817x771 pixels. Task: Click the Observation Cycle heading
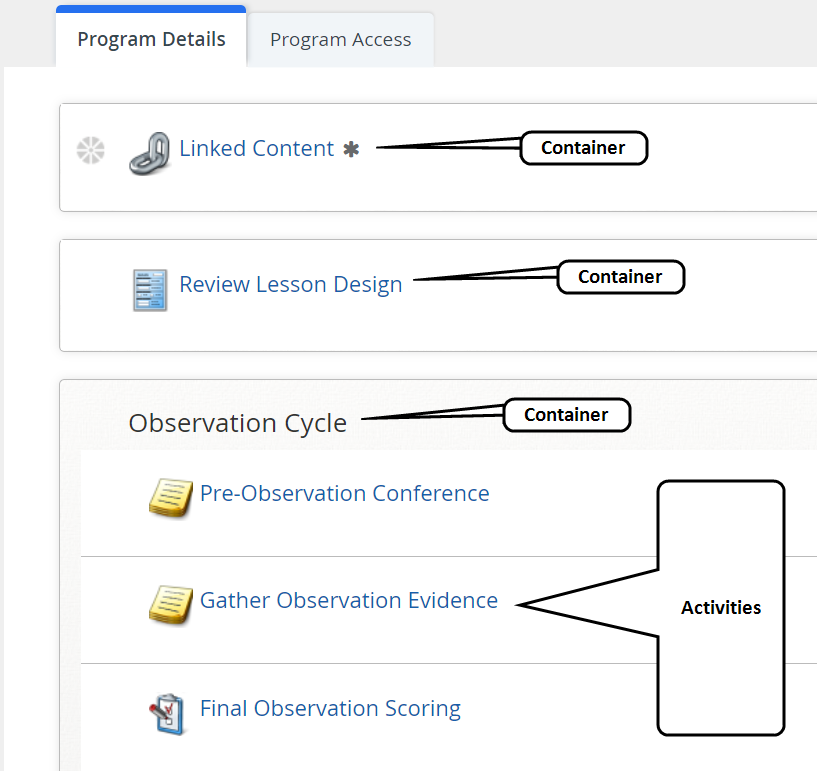point(237,423)
